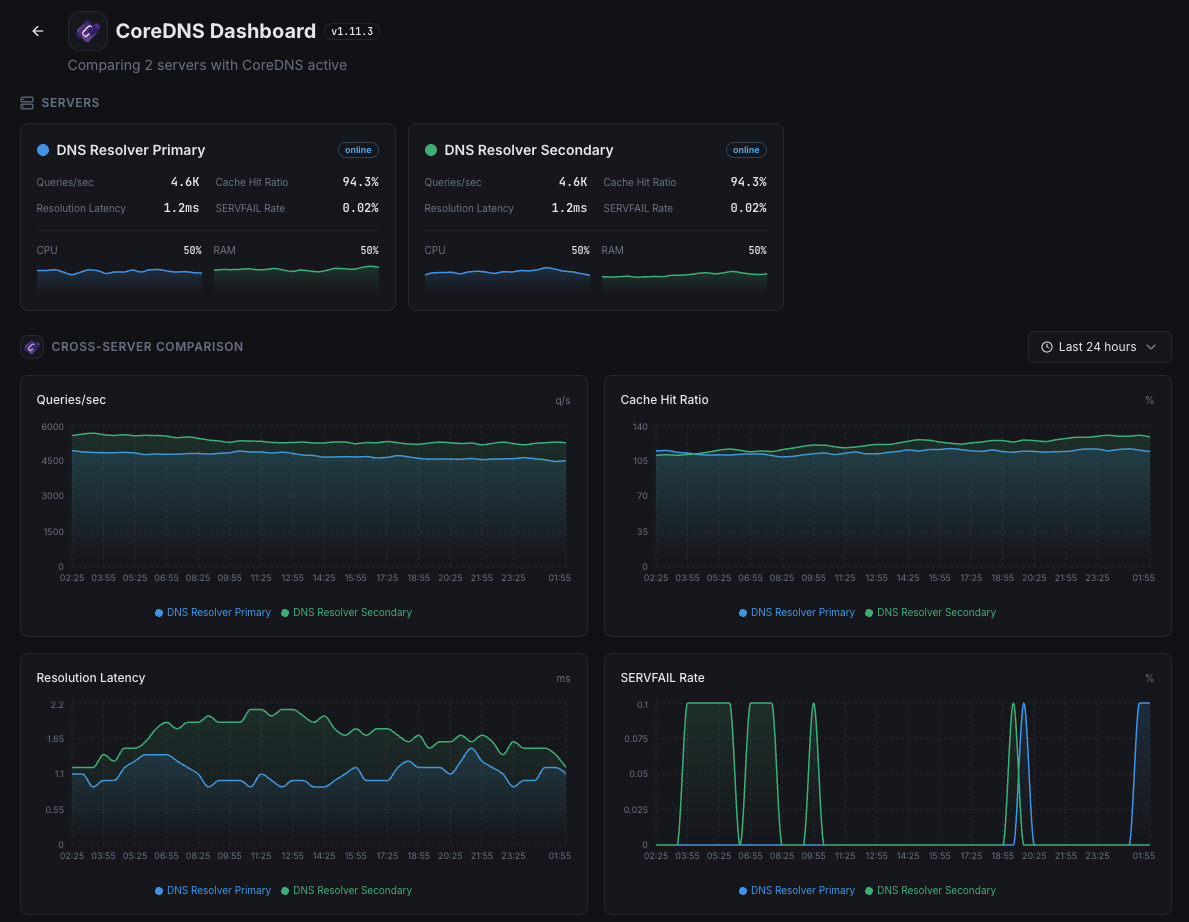Toggle DNS Resolver Primary in Queries/sec legend

click(x=213, y=612)
